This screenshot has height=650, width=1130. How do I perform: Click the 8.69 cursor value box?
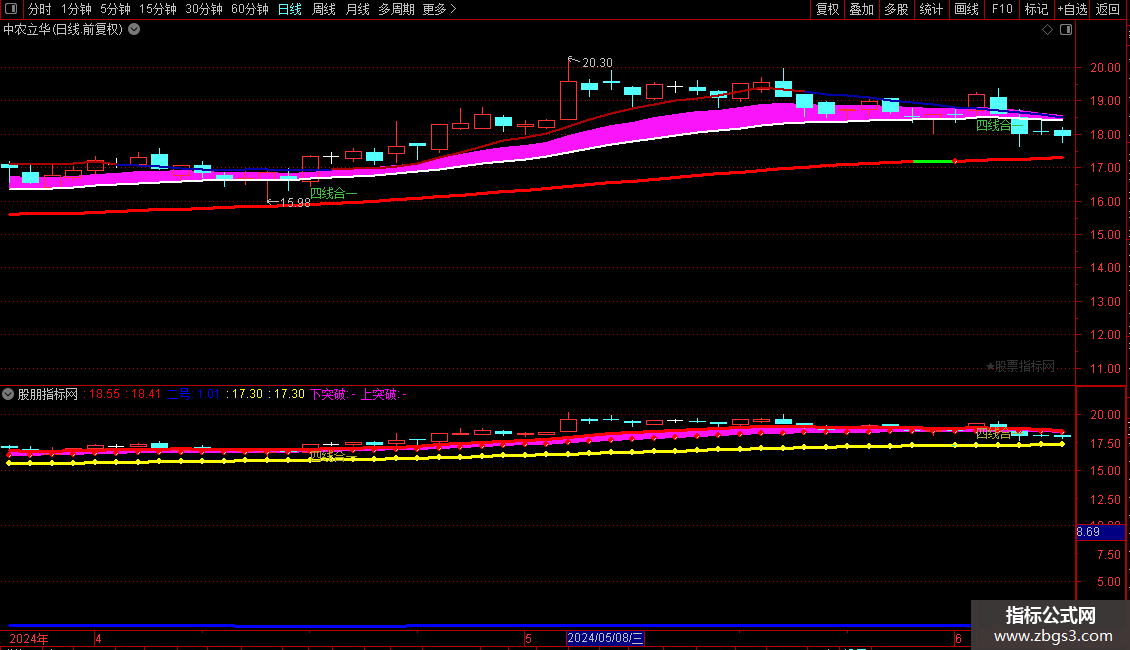1100,532
